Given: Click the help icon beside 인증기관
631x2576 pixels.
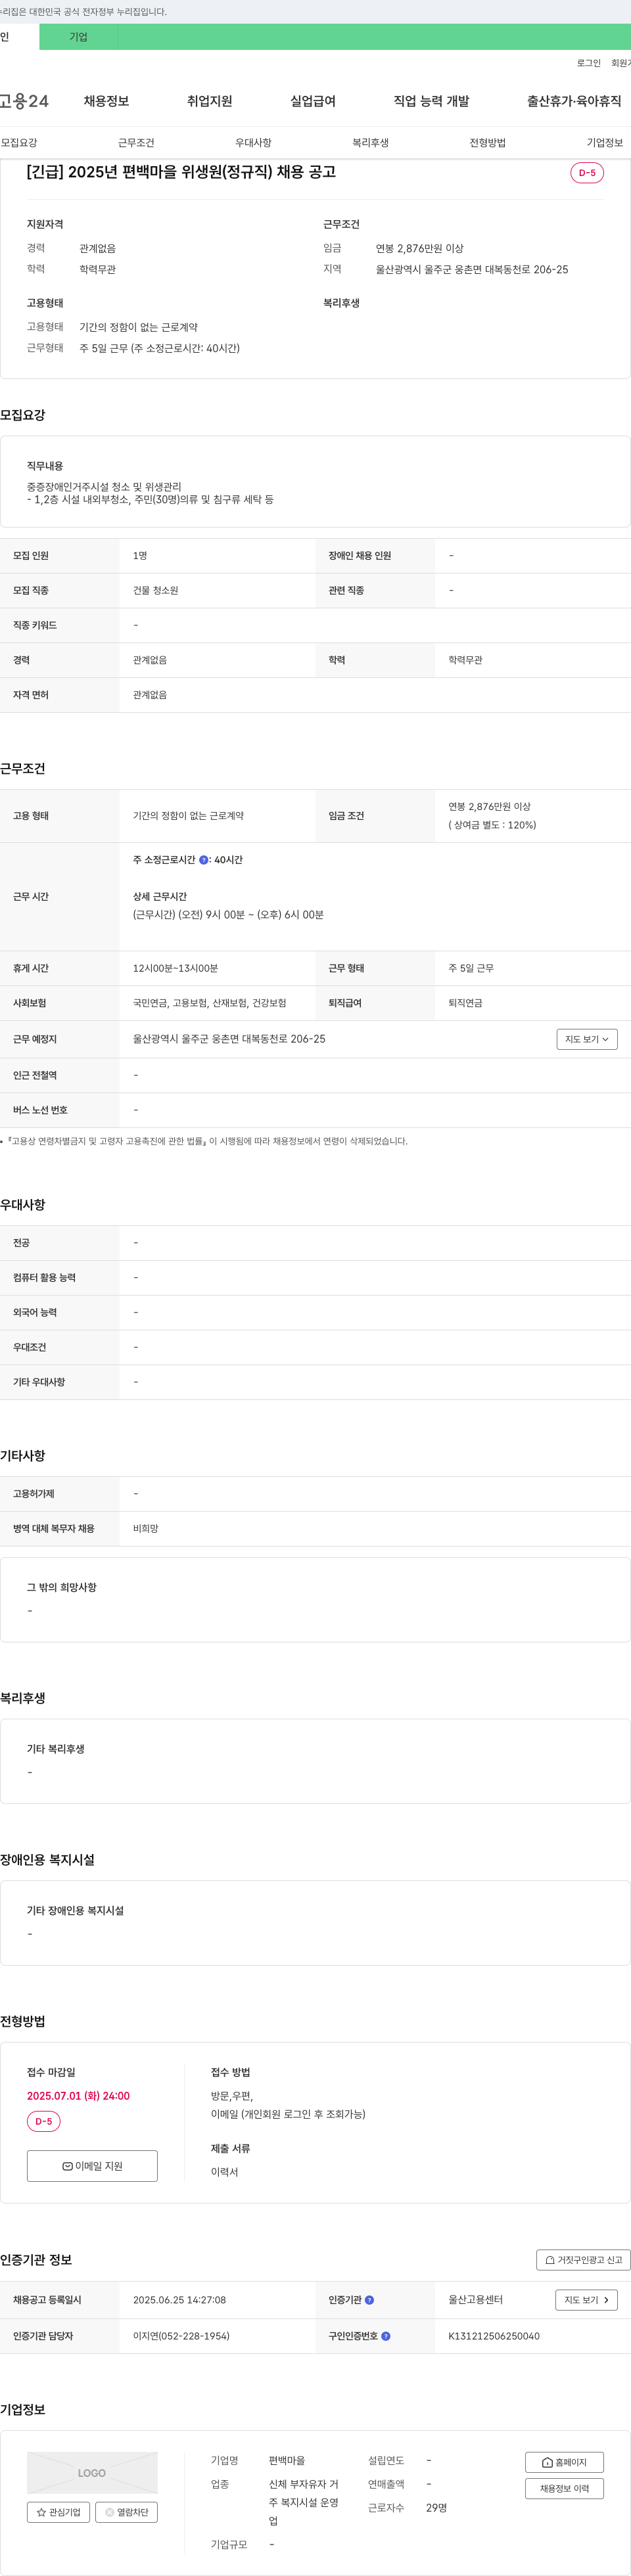Looking at the screenshot, I should click(x=369, y=2300).
